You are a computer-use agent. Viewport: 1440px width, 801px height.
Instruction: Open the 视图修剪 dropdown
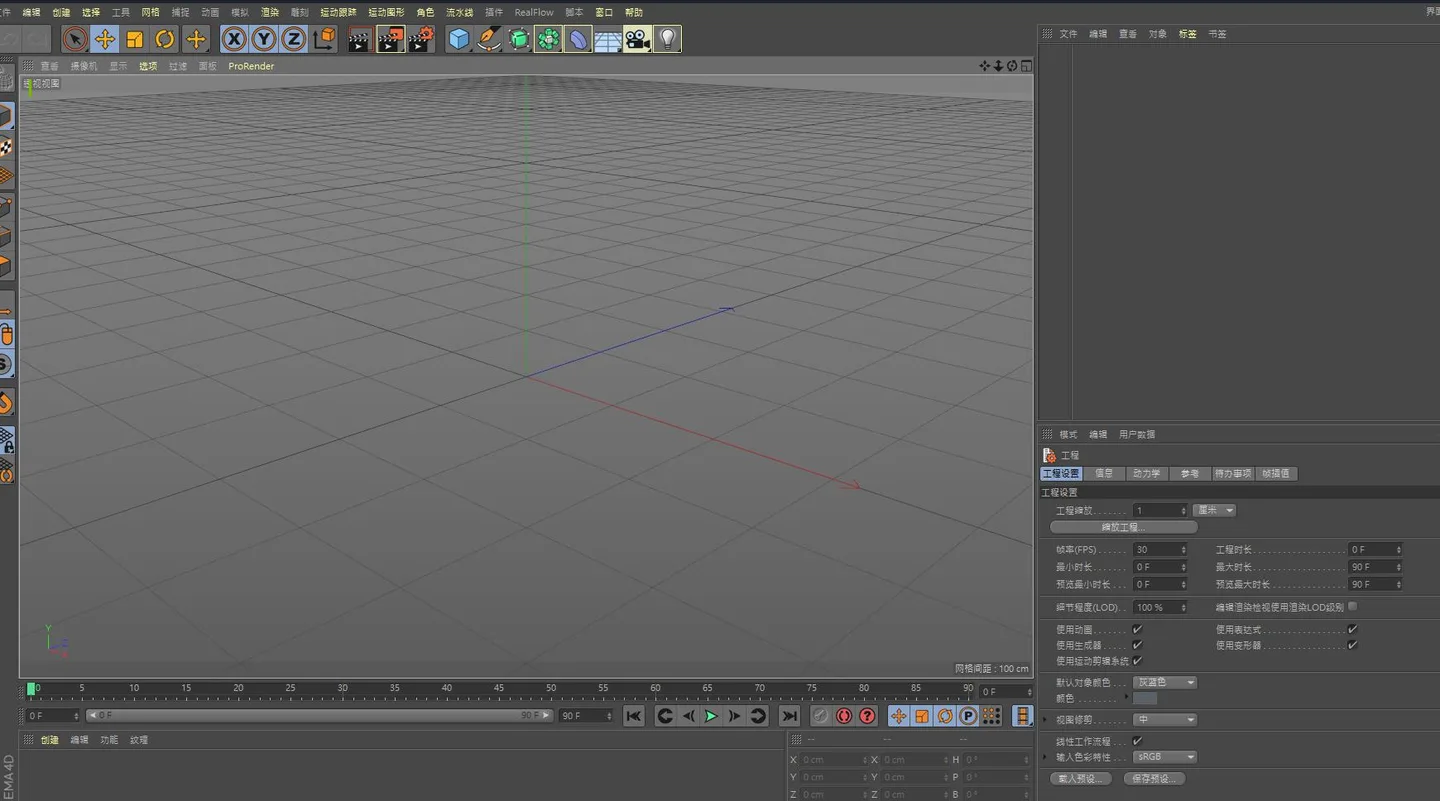(x=1165, y=720)
